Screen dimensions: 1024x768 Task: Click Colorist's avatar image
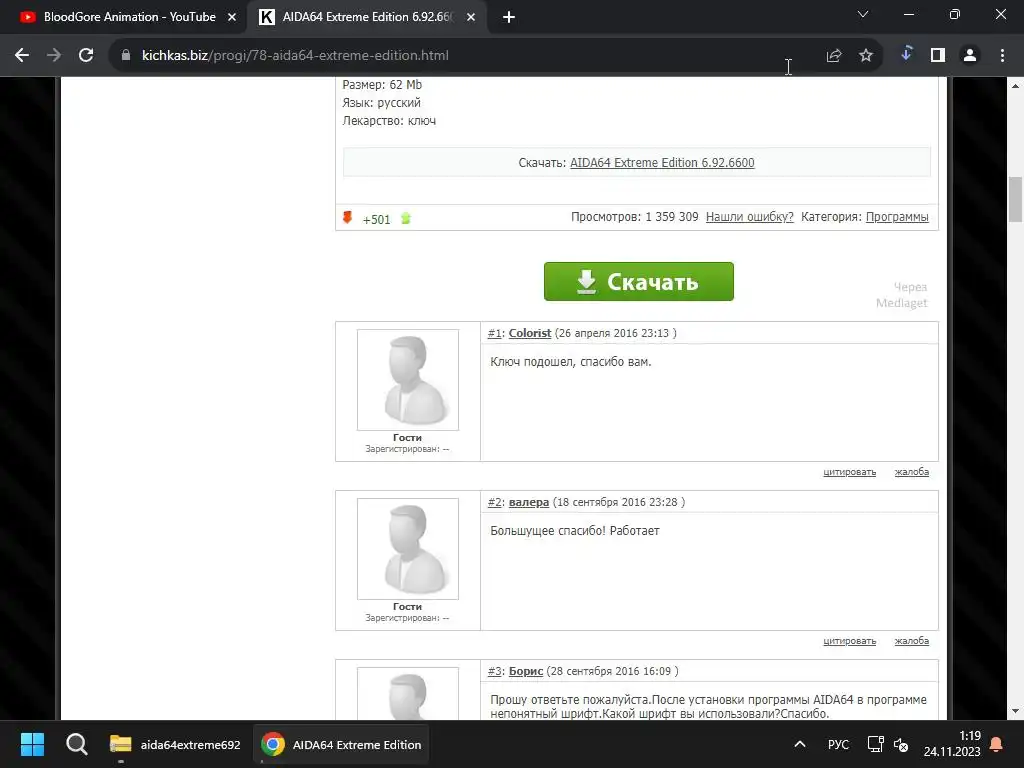(x=408, y=379)
